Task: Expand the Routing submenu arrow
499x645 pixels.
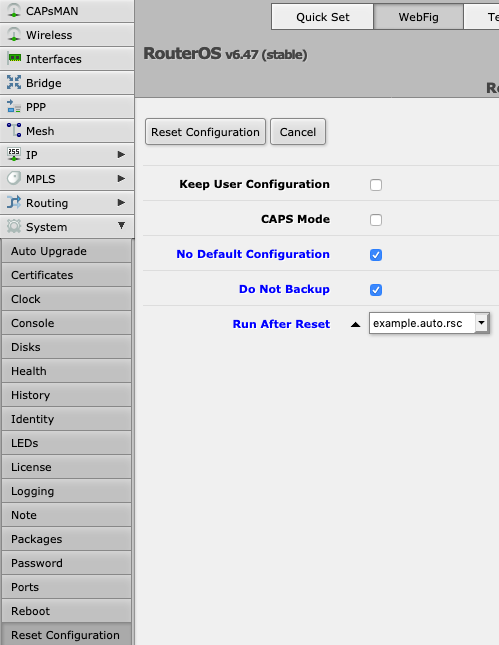Action: point(121,202)
